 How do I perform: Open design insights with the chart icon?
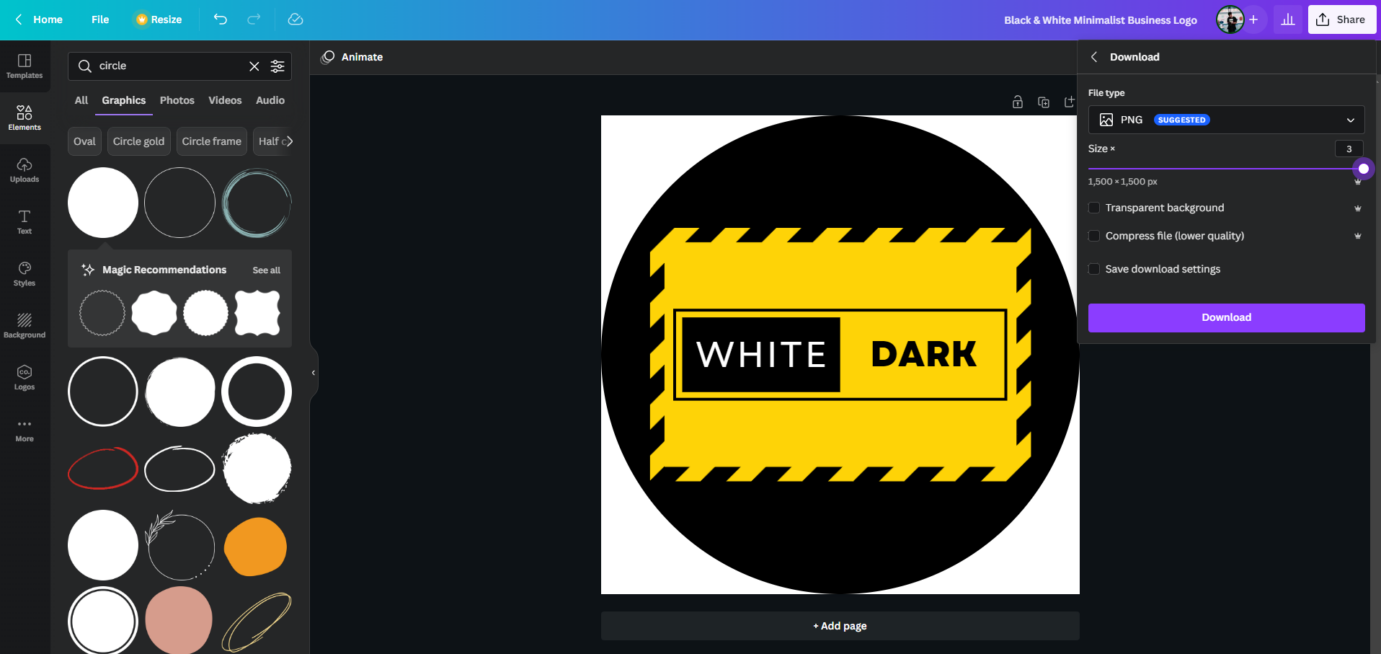[1287, 19]
